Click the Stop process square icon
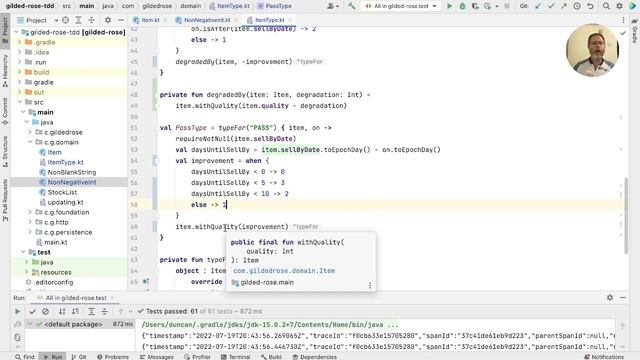The width and height of the screenshot is (640, 360). click(x=507, y=6)
